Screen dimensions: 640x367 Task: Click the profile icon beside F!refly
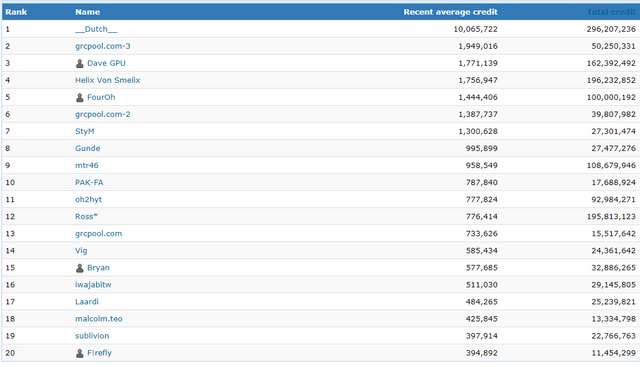[80, 353]
